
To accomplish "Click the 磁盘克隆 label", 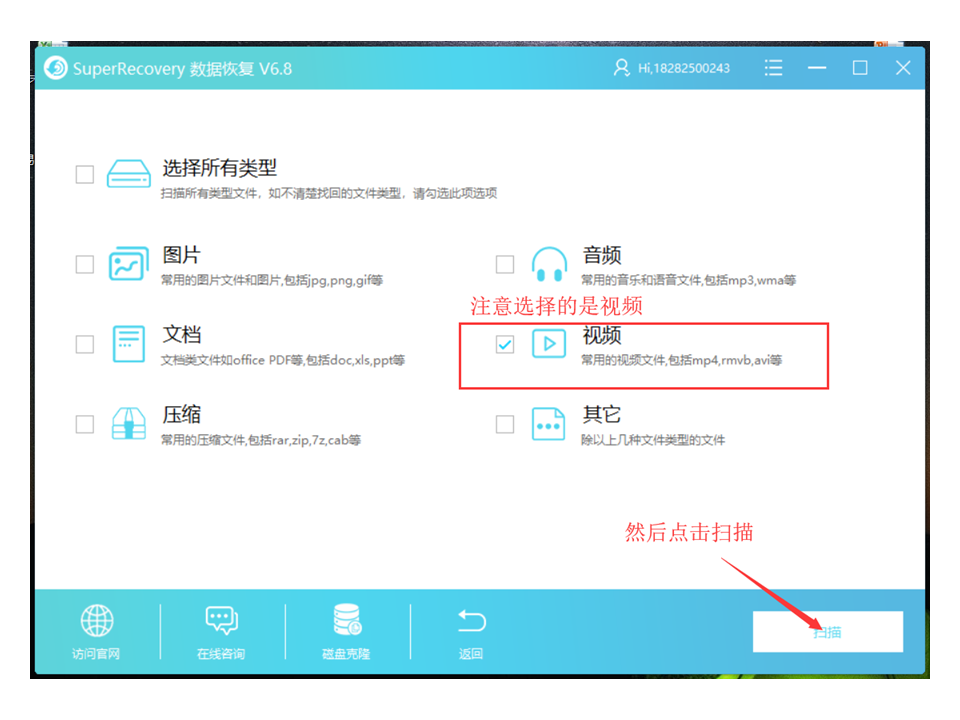I will [x=347, y=654].
